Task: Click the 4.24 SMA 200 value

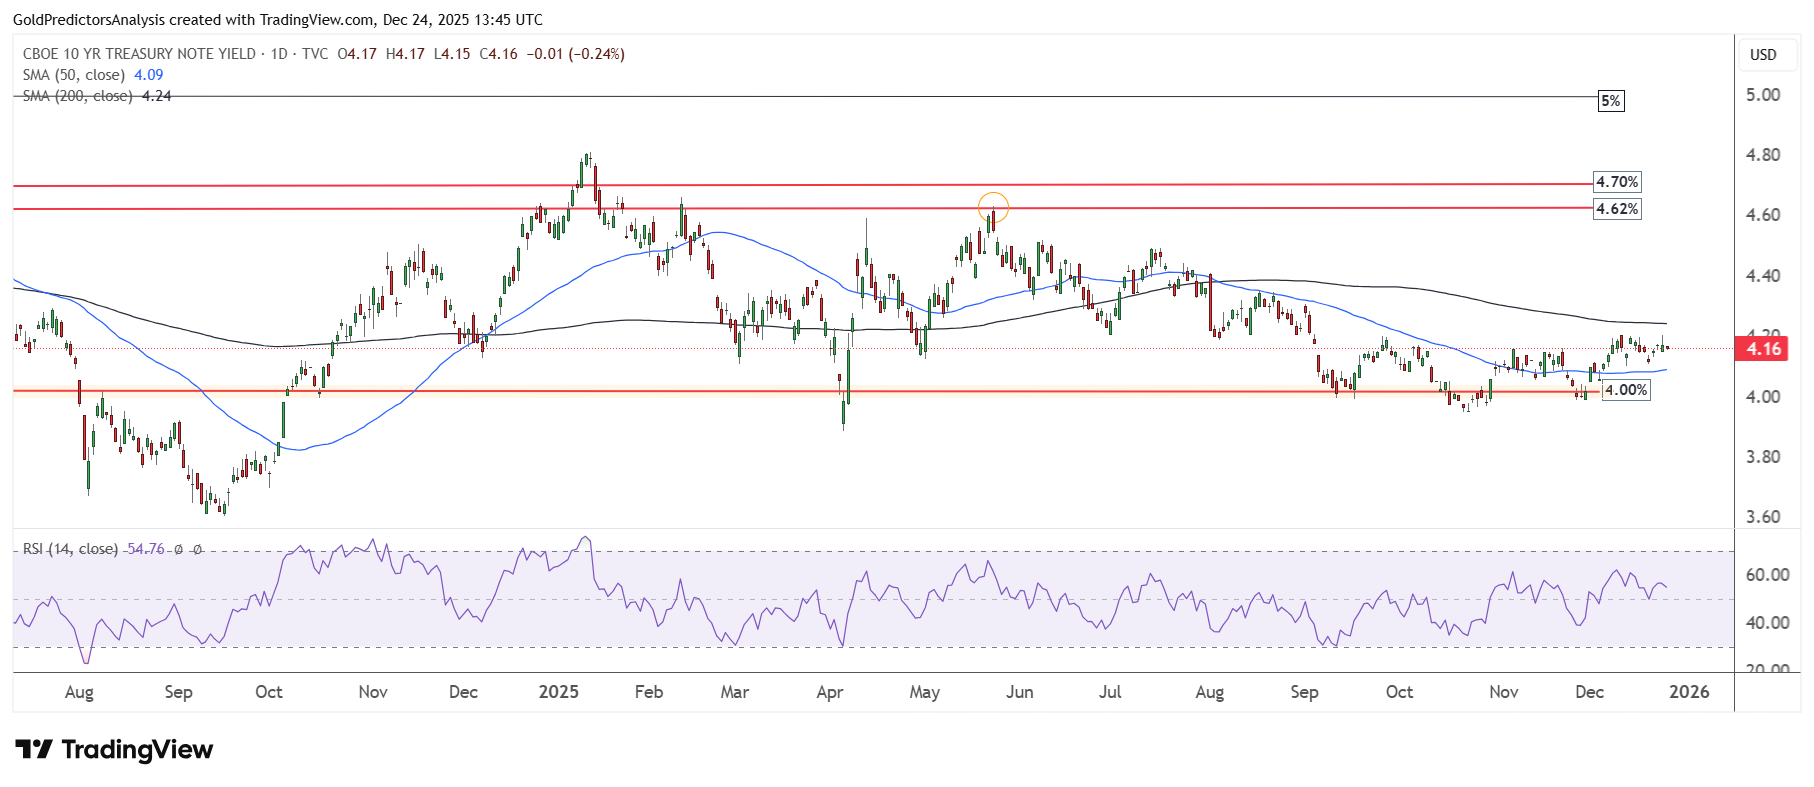Action: tap(157, 96)
